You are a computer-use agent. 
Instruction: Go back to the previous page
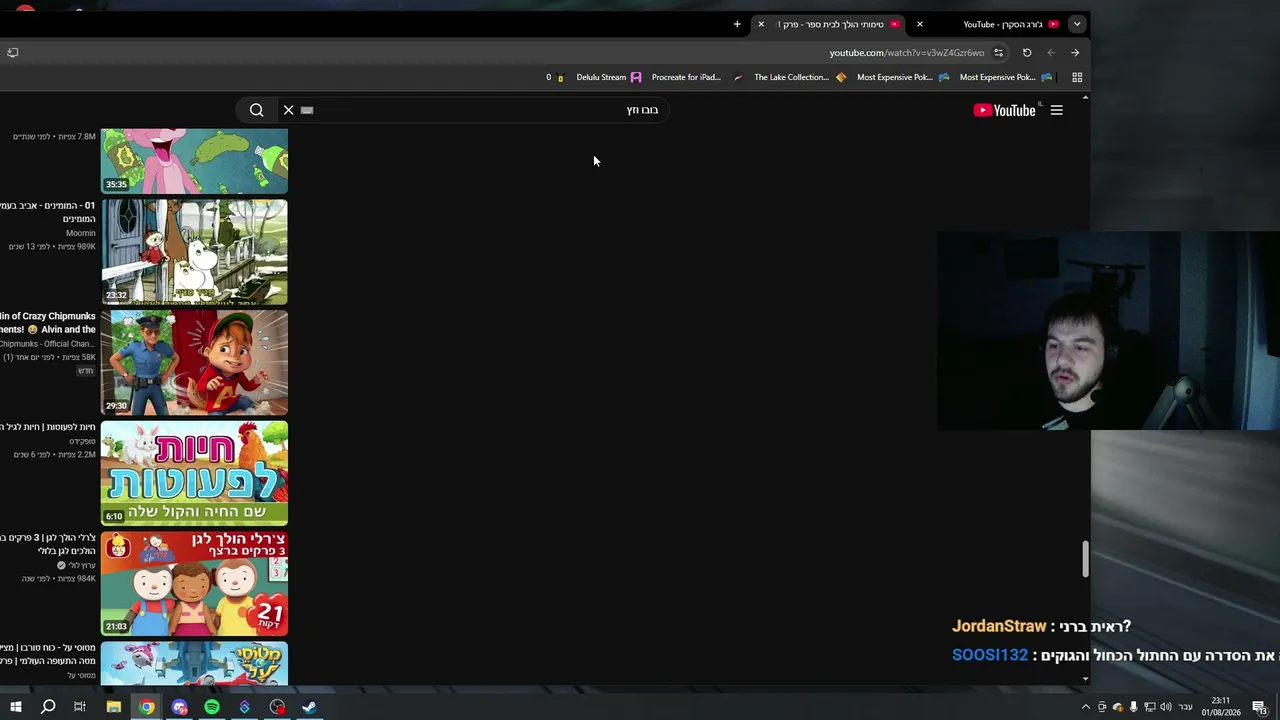pos(1075,53)
